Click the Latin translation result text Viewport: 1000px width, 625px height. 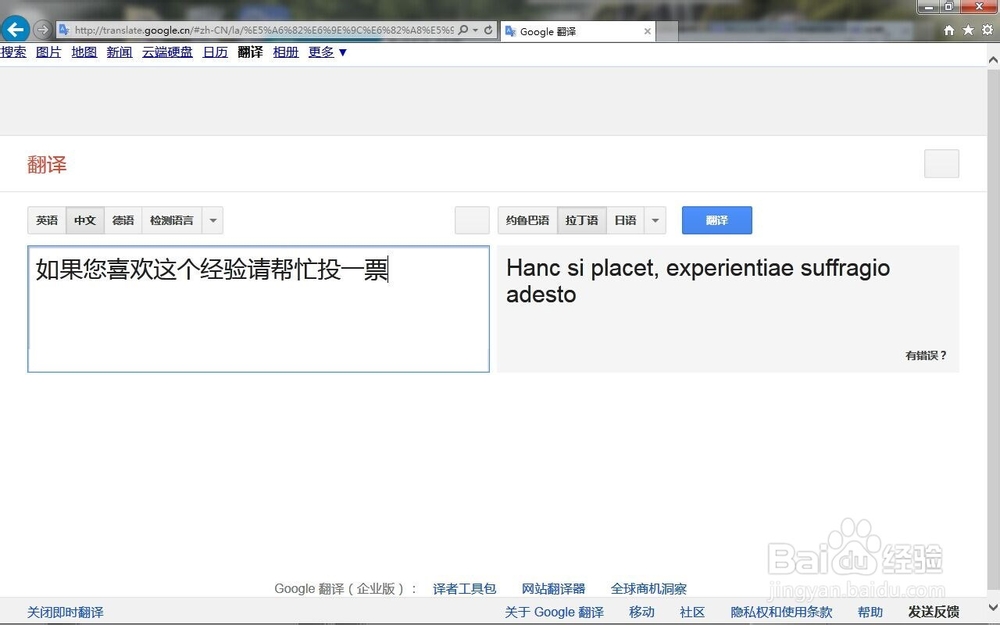point(698,281)
